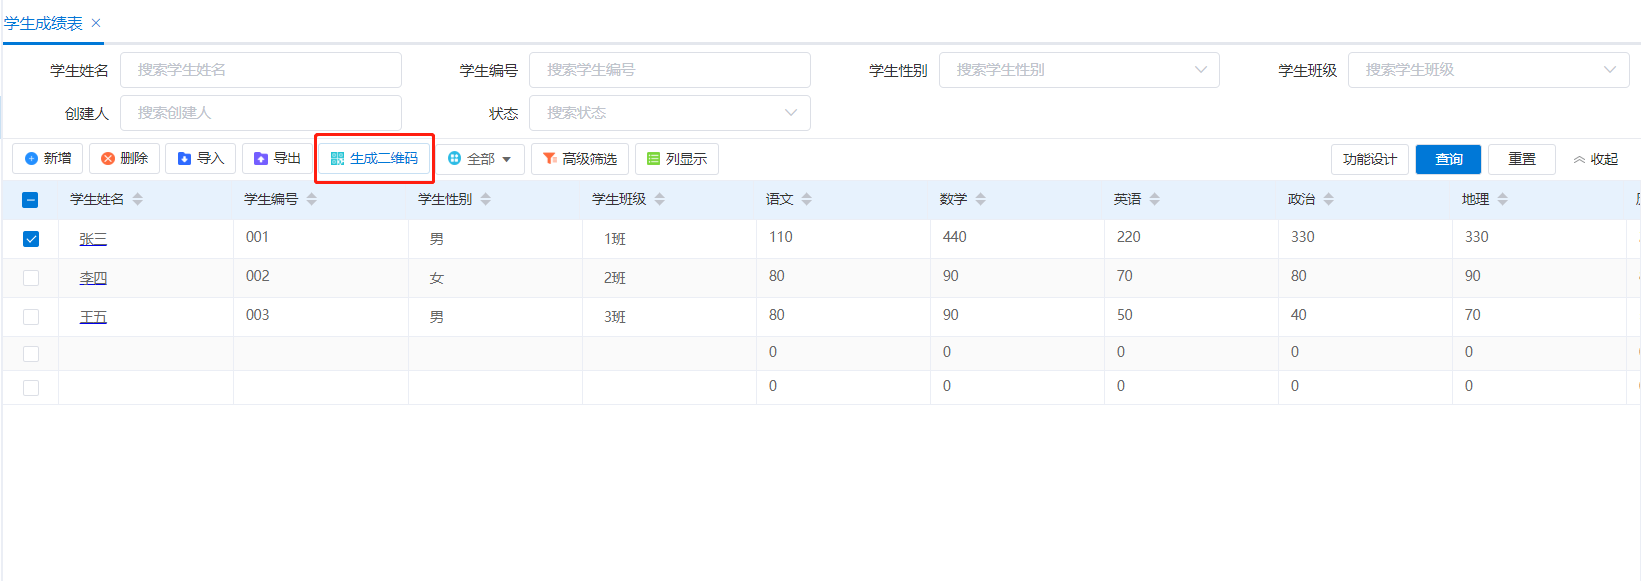Sort by 学生编号 column arrows
This screenshot has width=1641, height=581.
(312, 199)
